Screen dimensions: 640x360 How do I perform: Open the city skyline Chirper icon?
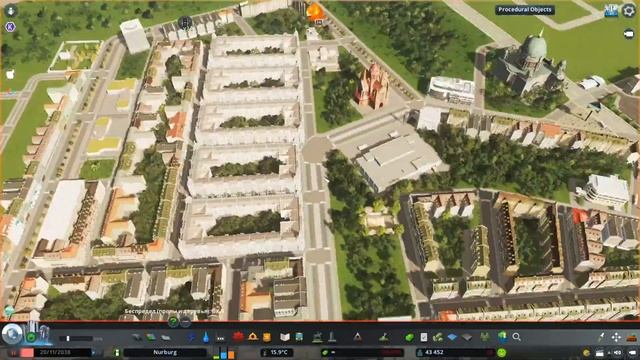tap(611, 11)
